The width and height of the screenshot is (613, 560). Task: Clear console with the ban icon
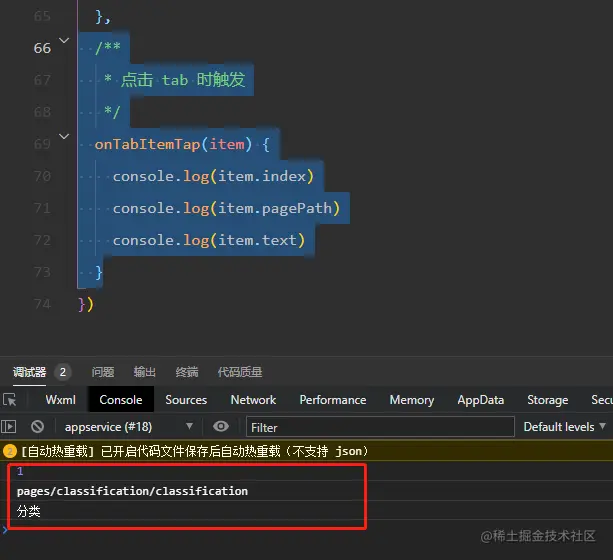click(x=38, y=427)
